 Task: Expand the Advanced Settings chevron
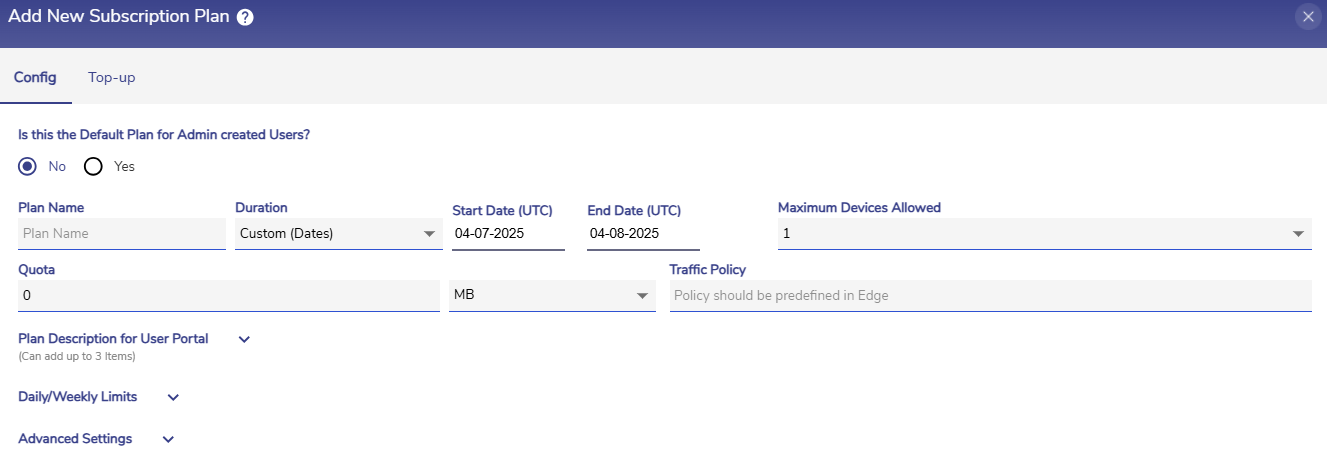(x=168, y=439)
